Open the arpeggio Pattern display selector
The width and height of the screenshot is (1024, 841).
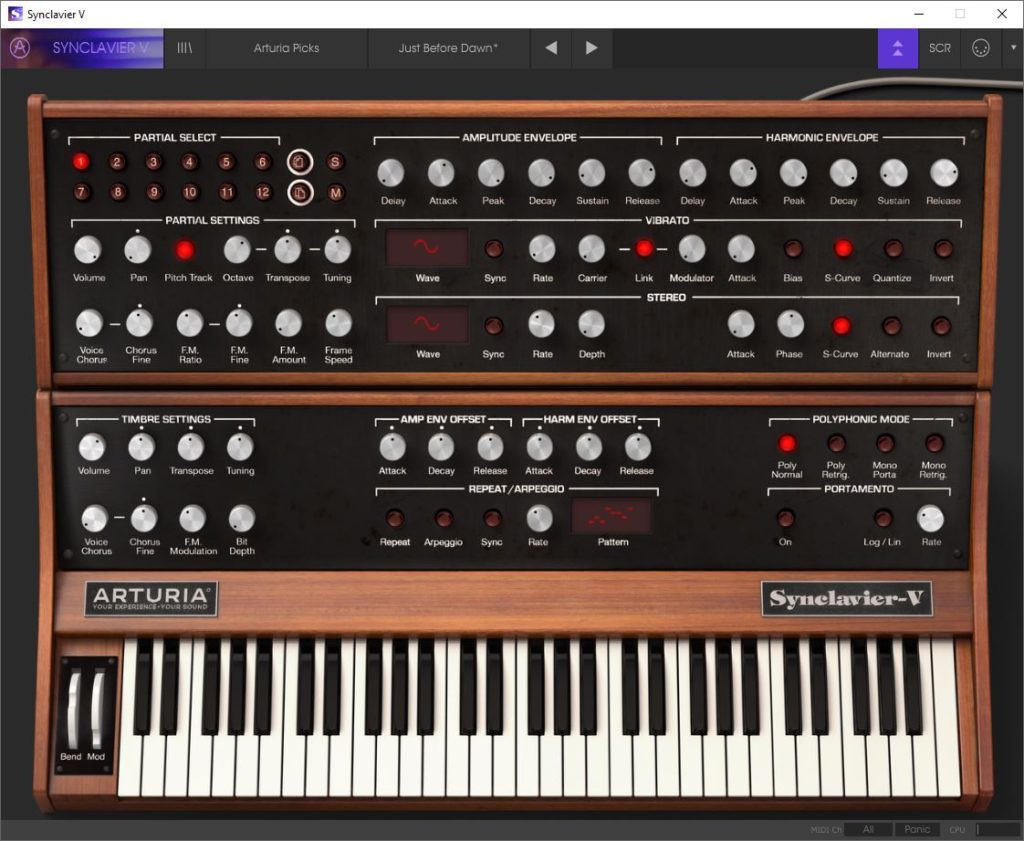(612, 516)
